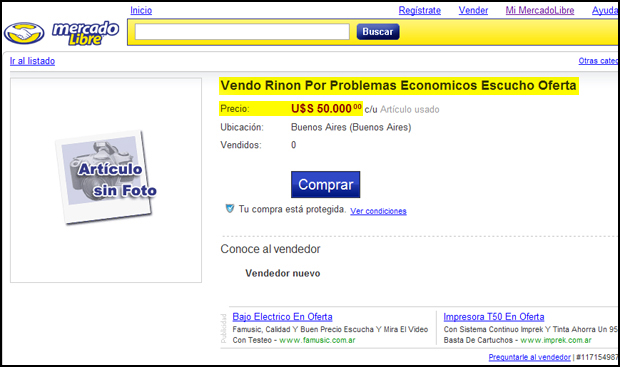Click the 'Conoce al vendedor' heading

(270, 249)
